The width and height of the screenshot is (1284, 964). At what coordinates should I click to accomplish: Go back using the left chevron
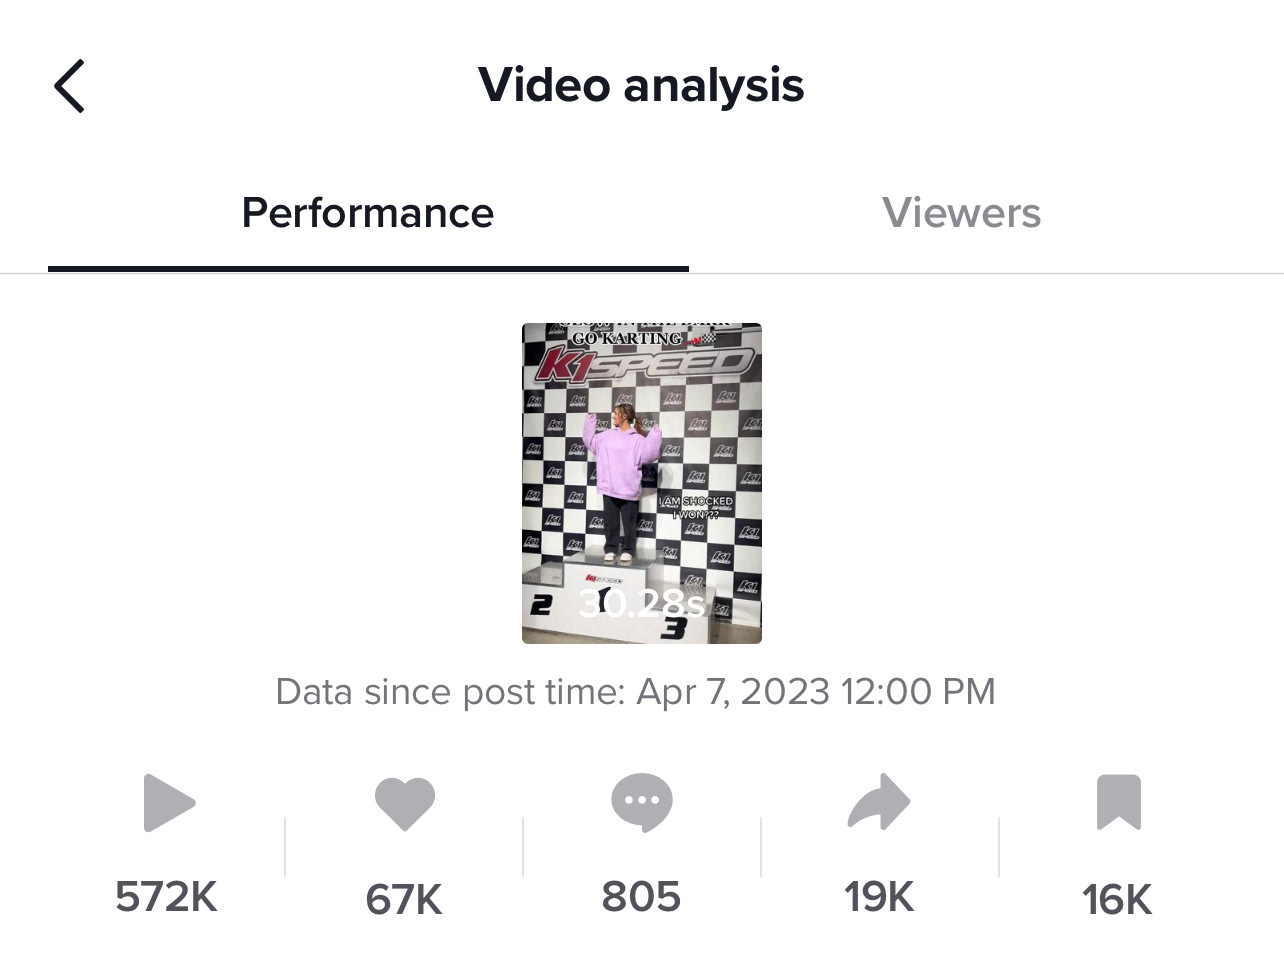pos(69,86)
